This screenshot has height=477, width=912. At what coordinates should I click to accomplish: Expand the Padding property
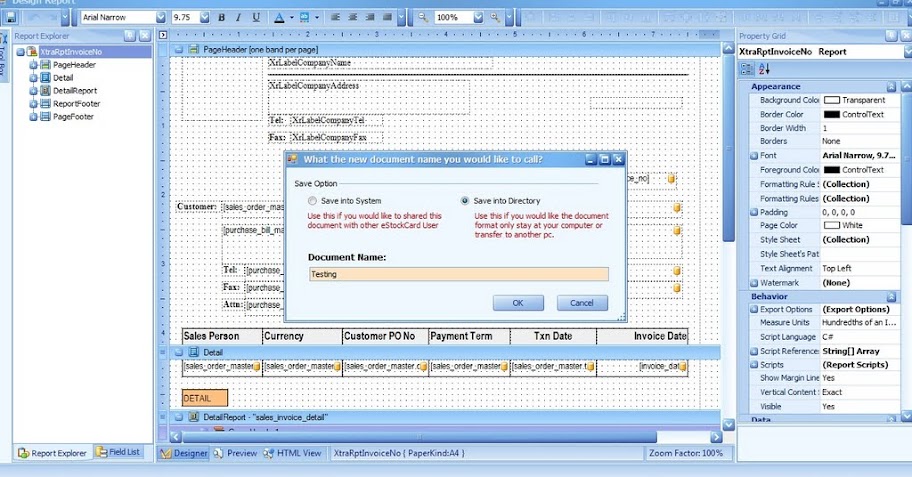pyautogui.click(x=754, y=212)
